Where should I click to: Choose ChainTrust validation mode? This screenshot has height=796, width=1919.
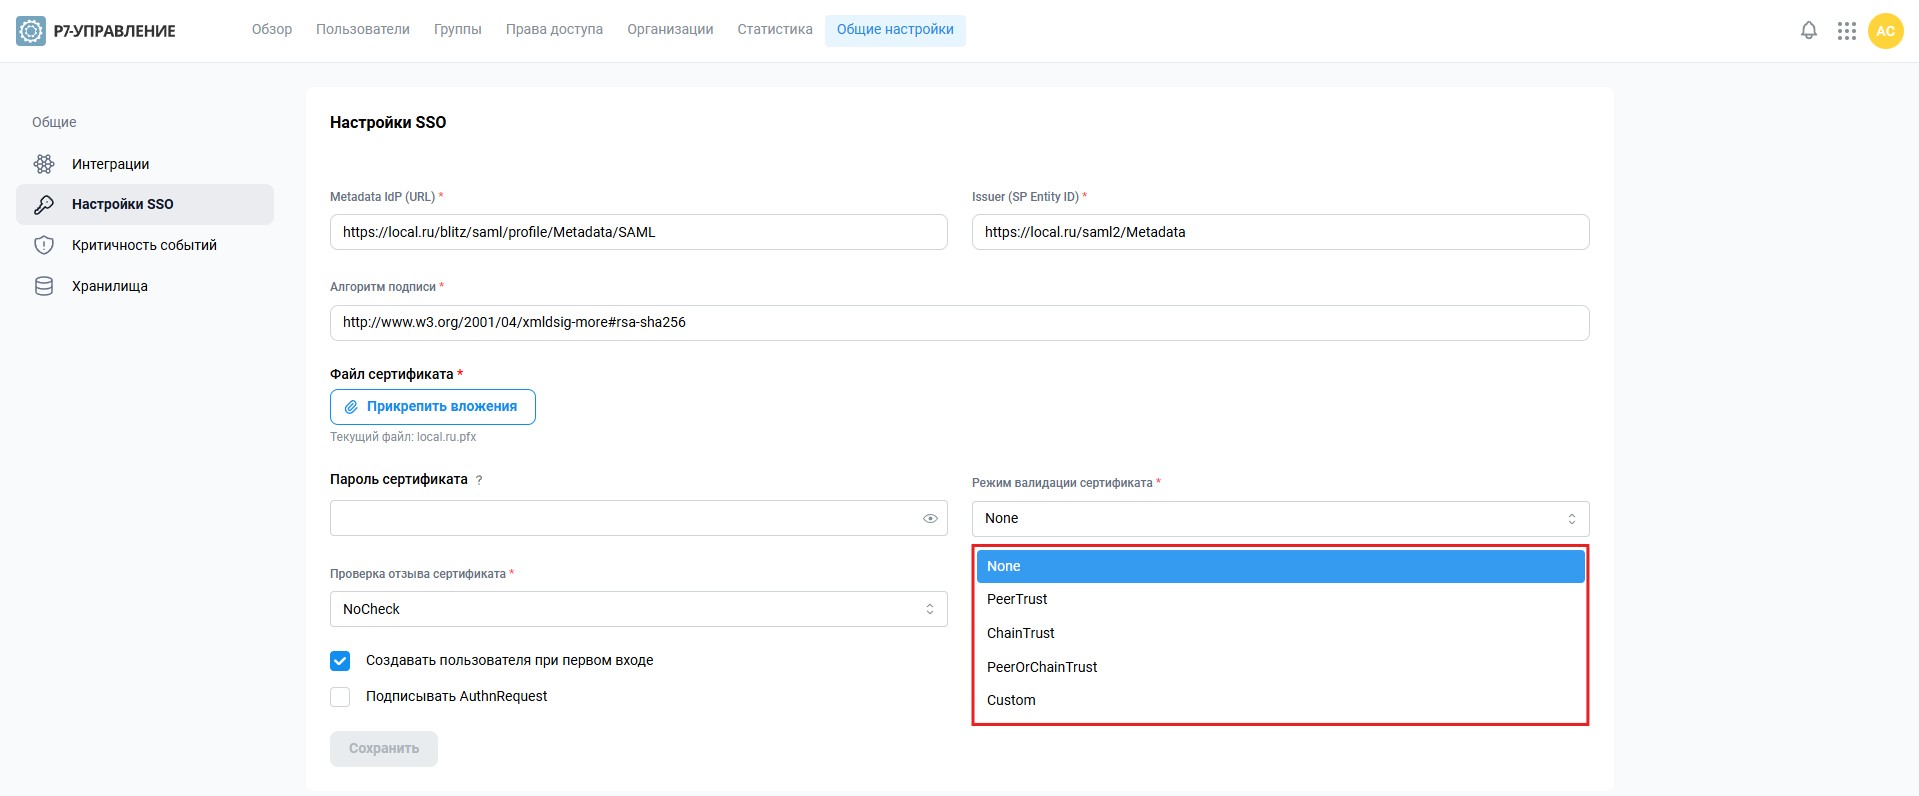point(1280,633)
